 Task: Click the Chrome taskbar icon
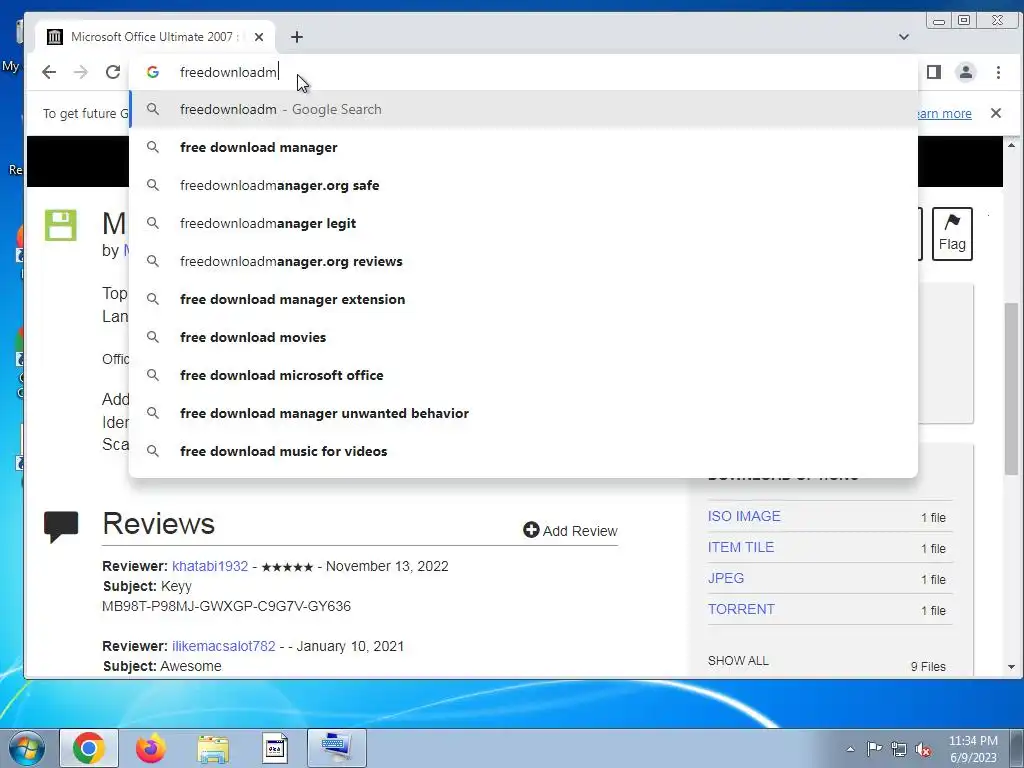point(89,748)
